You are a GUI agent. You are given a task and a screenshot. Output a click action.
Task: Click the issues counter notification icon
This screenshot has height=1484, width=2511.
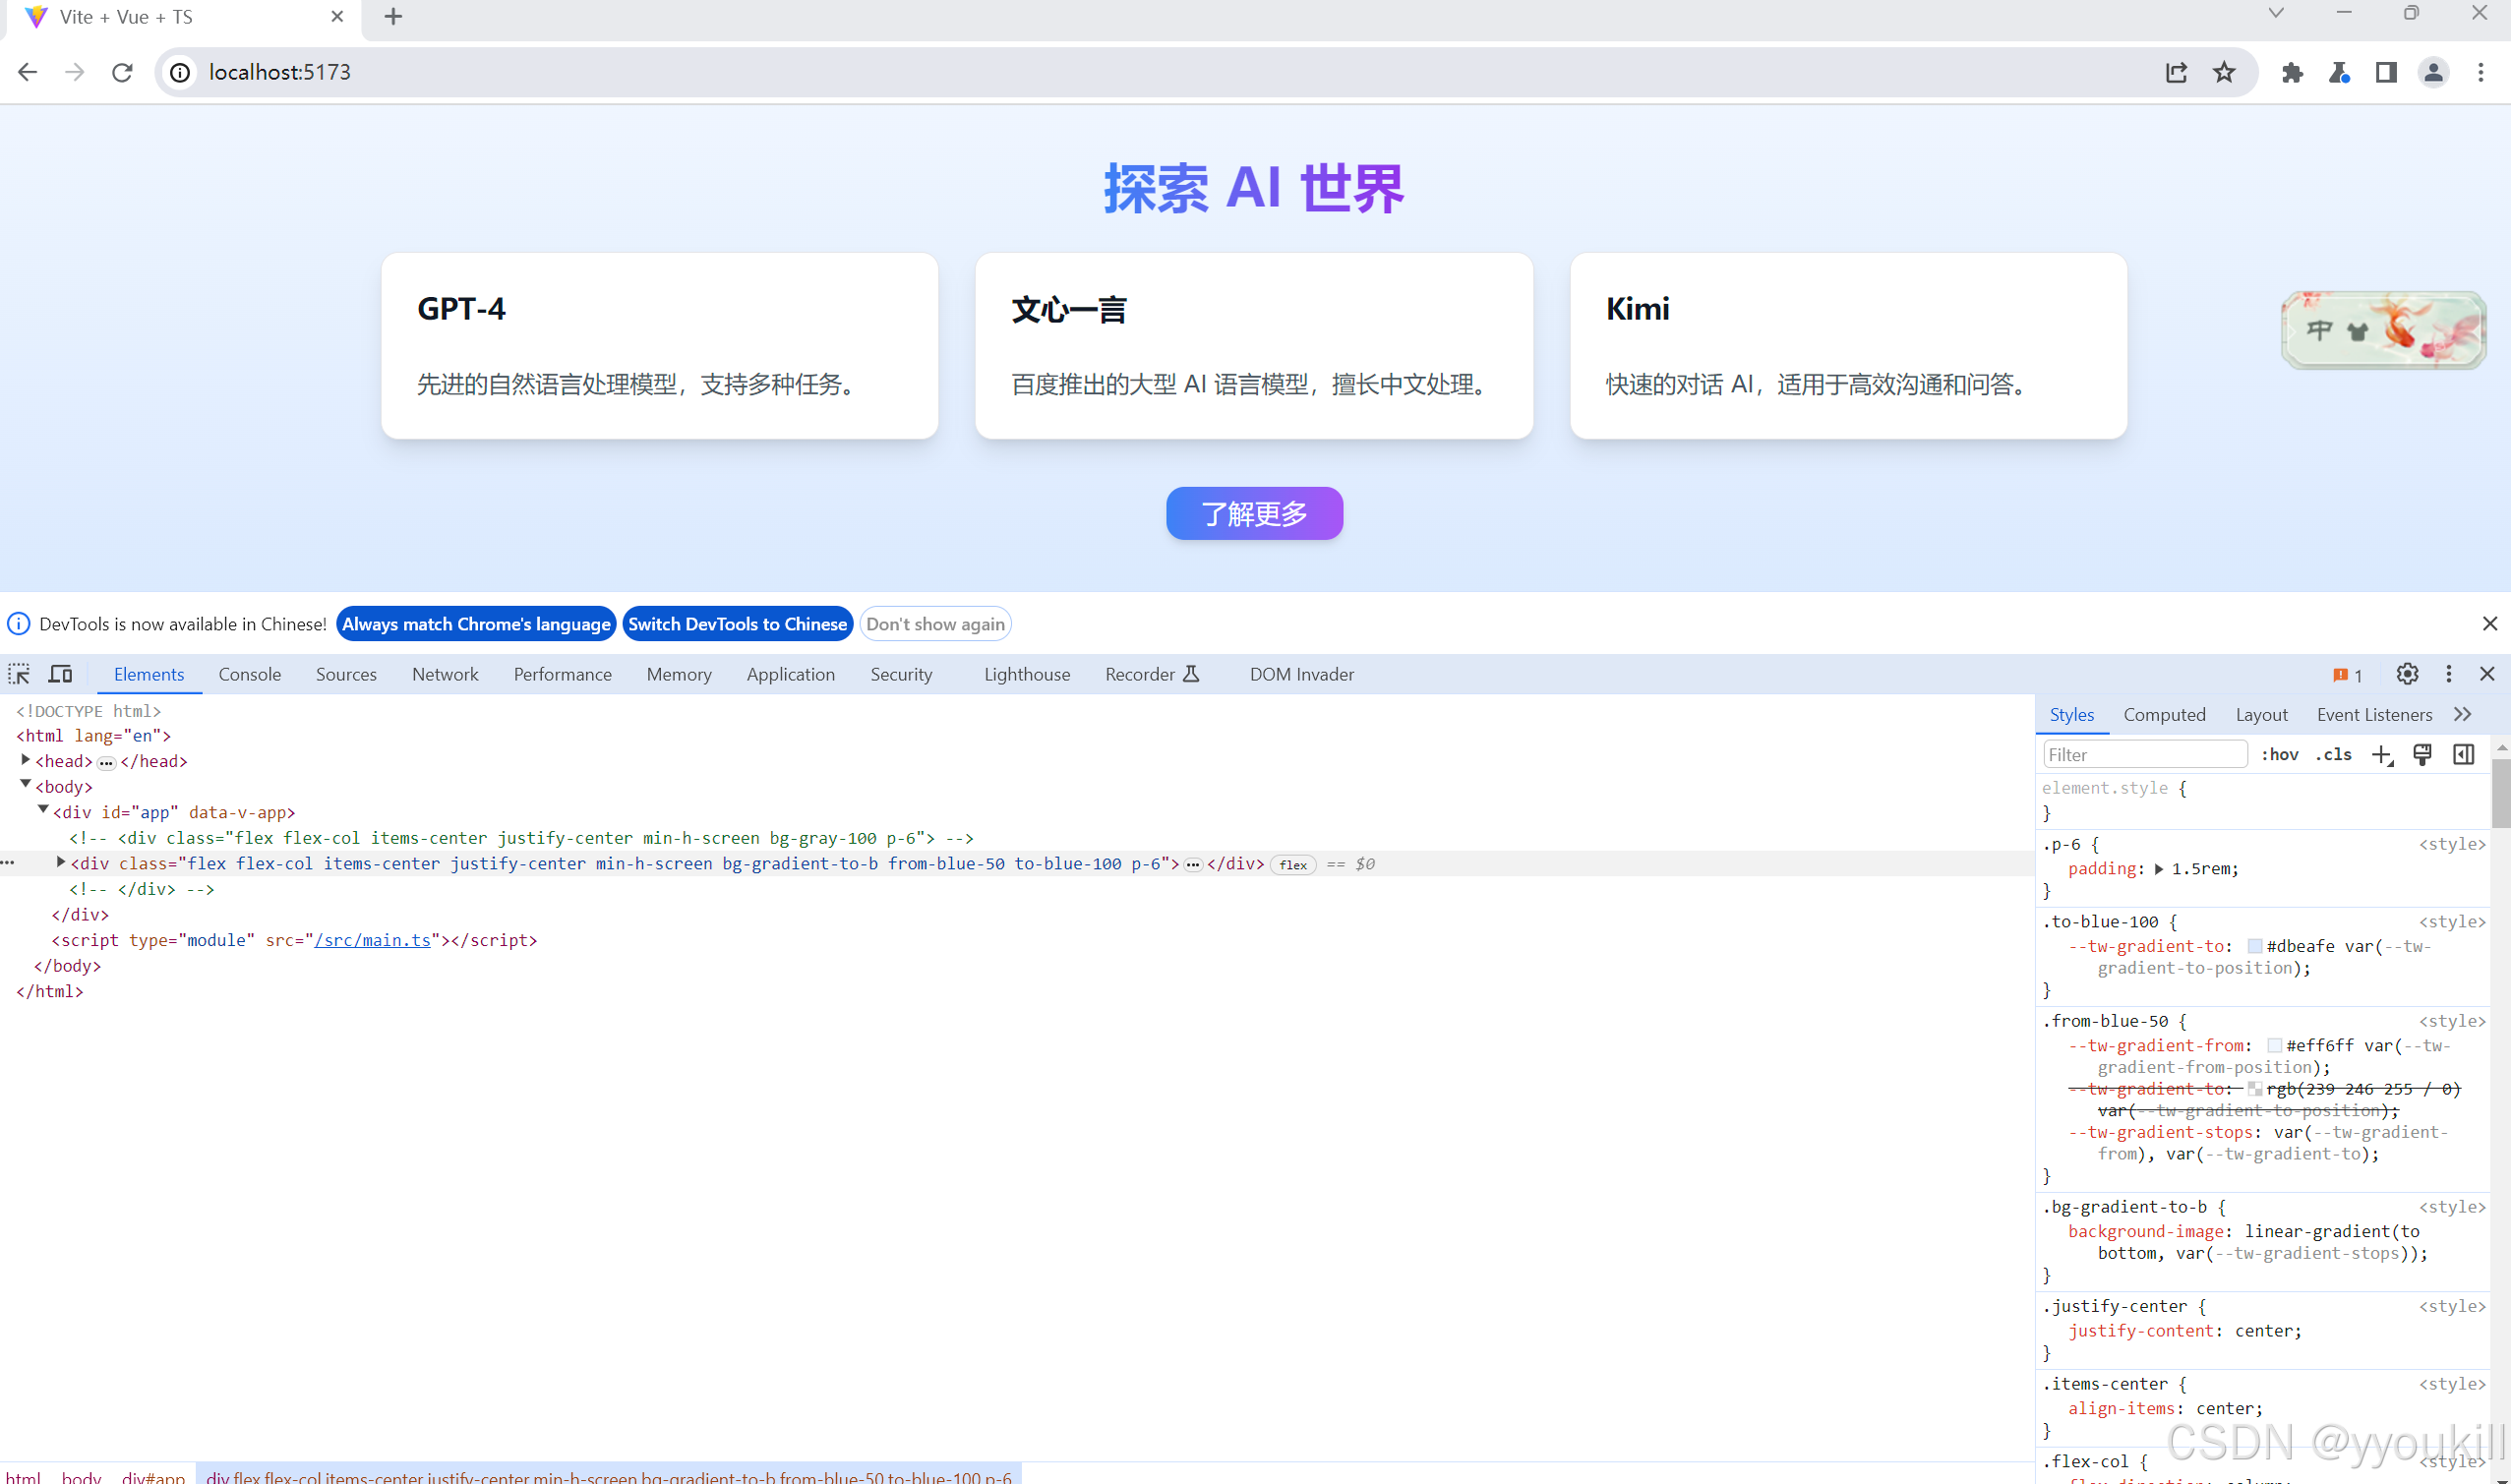(2346, 674)
